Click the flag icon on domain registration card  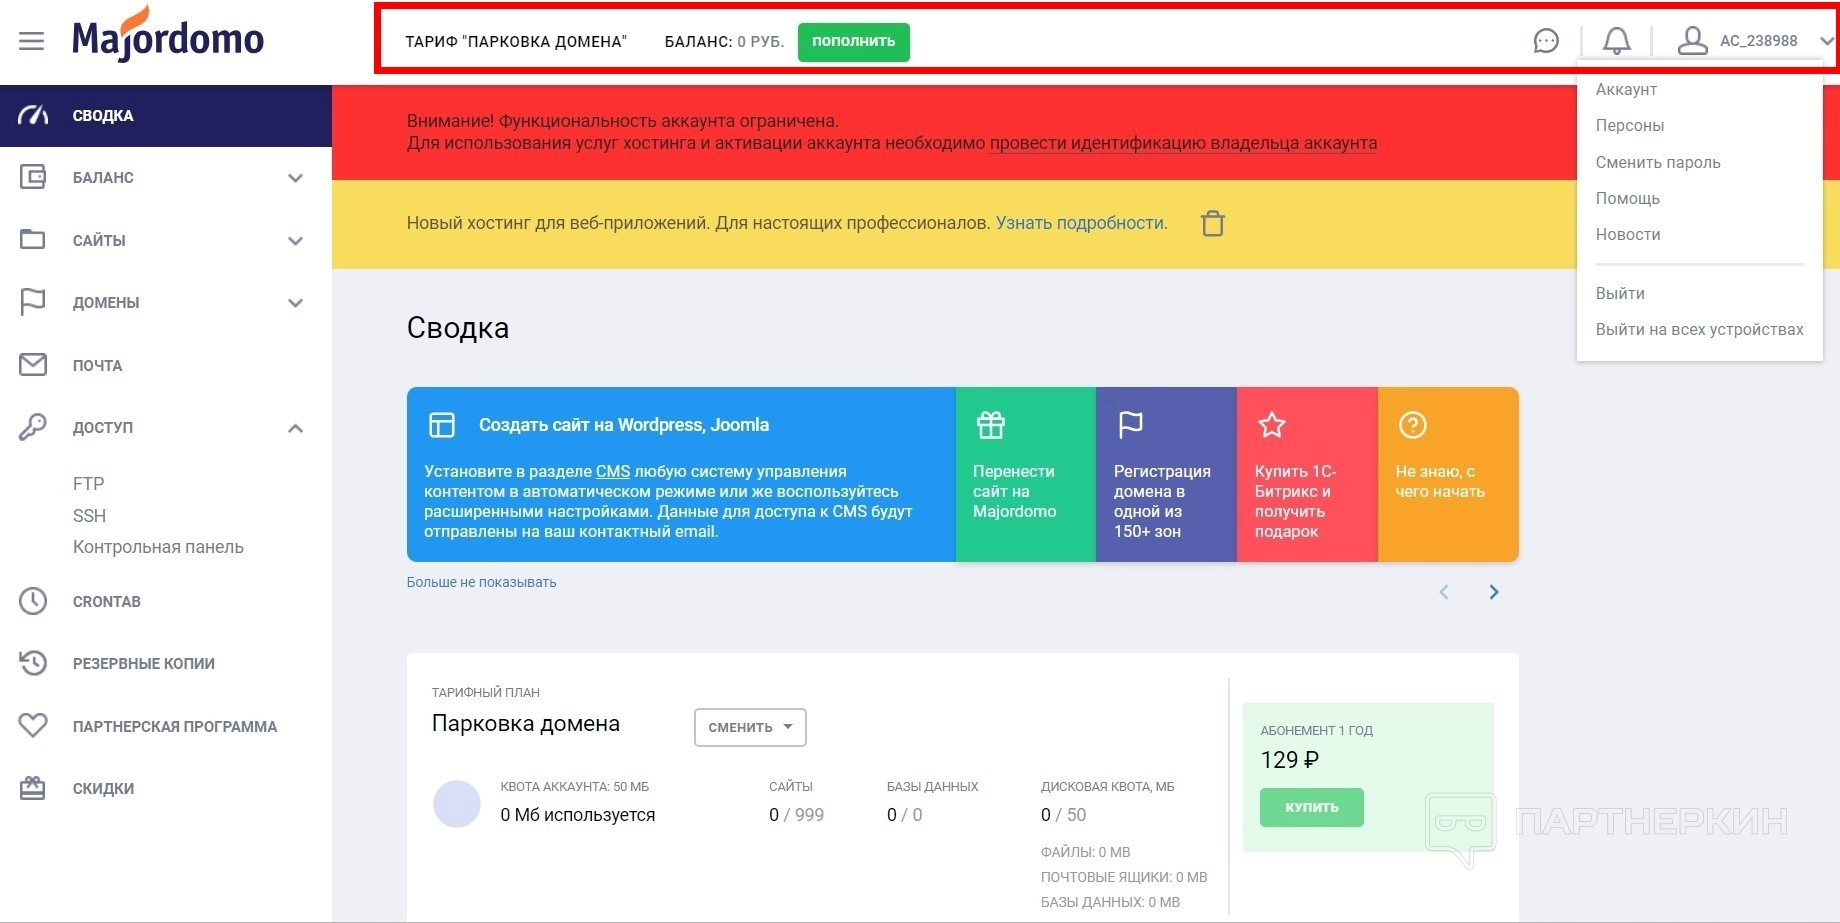(1131, 425)
